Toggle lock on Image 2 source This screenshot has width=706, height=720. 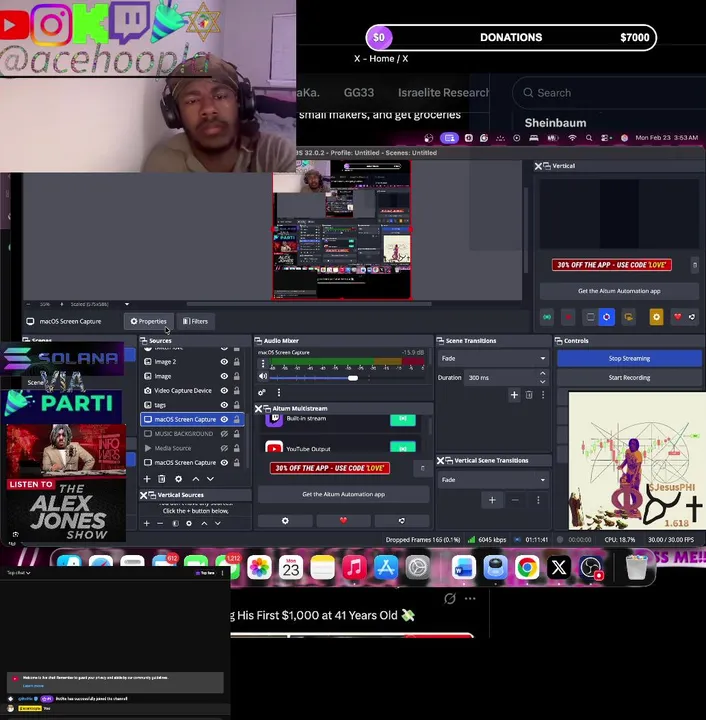coord(237,362)
